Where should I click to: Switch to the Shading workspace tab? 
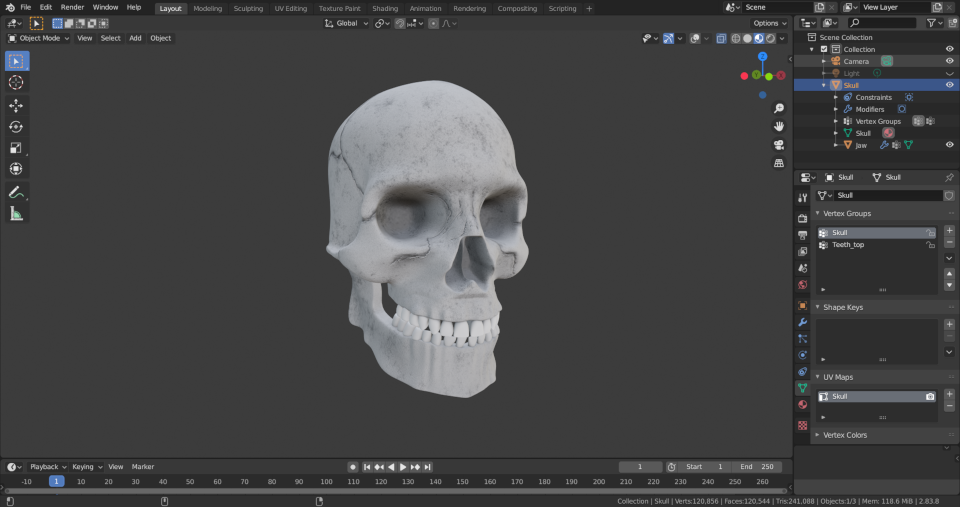point(385,9)
